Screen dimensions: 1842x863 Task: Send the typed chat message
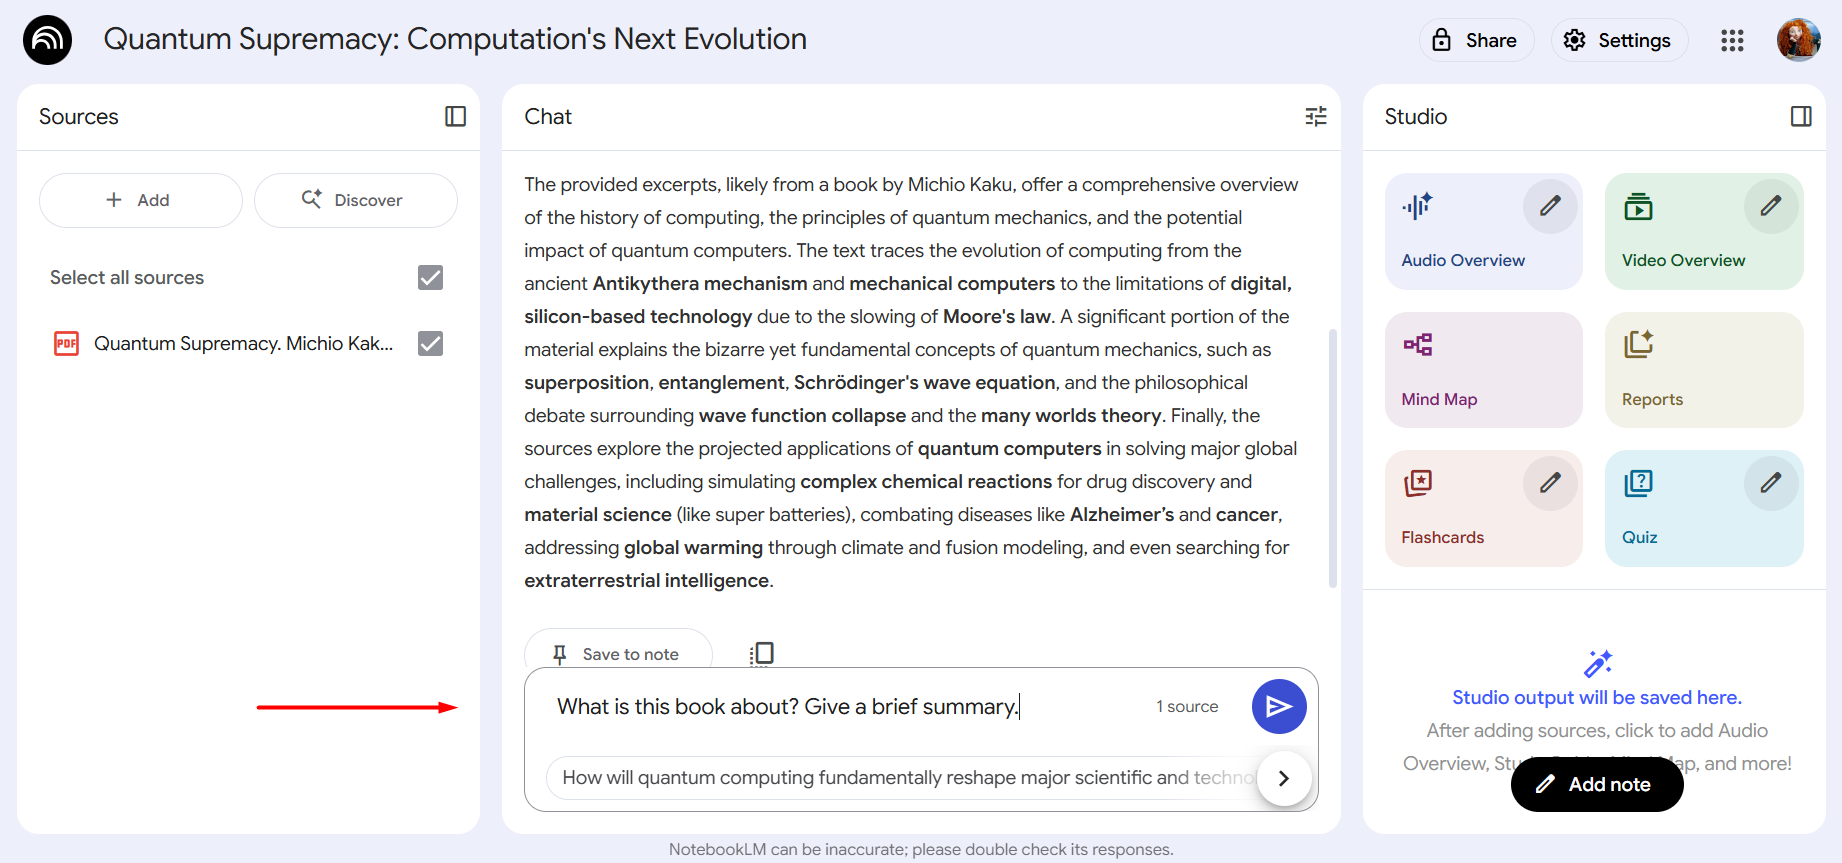coord(1279,707)
